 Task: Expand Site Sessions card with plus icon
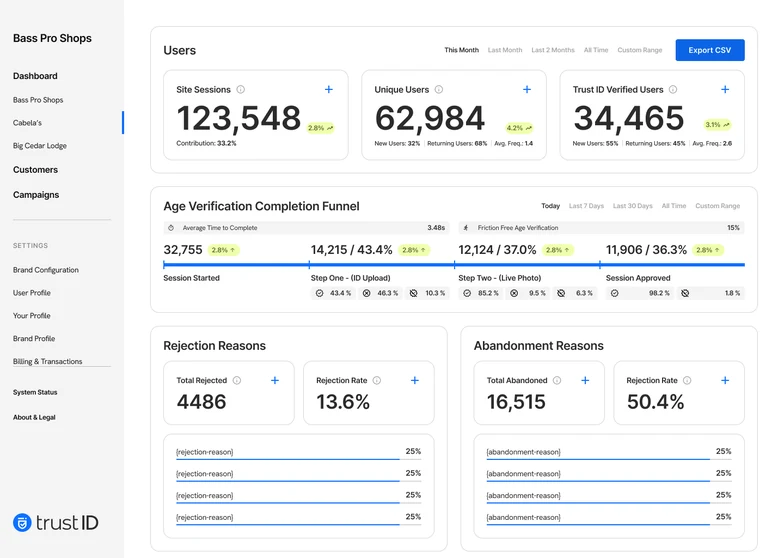[x=328, y=90]
